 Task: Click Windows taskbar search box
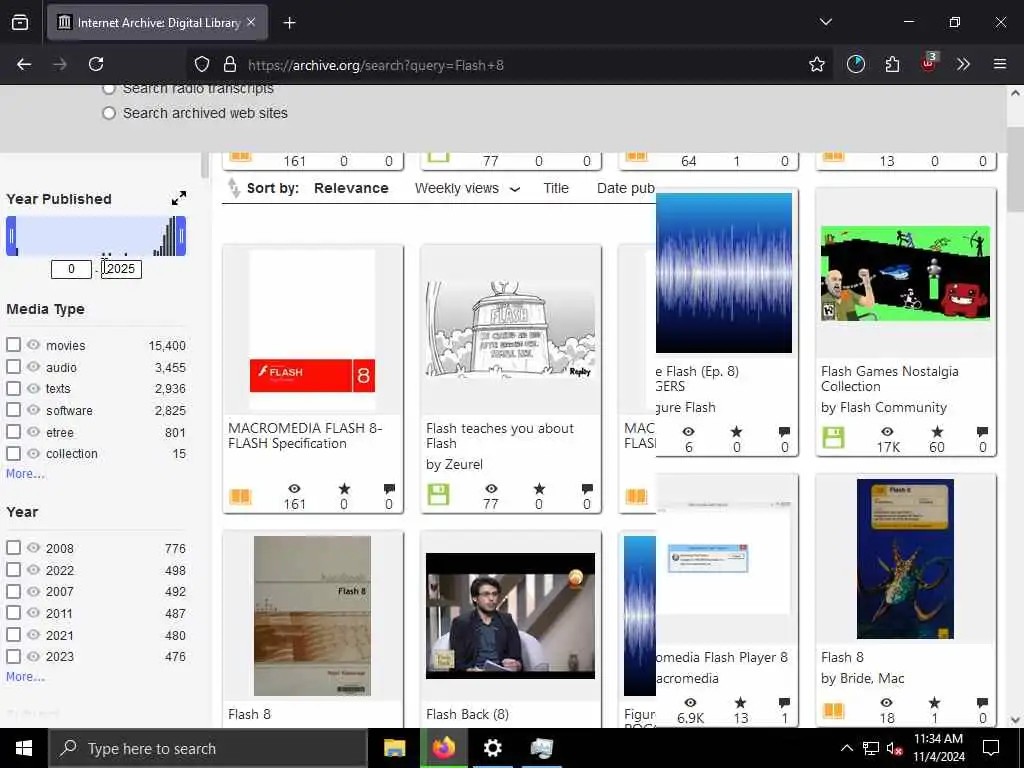[208, 748]
